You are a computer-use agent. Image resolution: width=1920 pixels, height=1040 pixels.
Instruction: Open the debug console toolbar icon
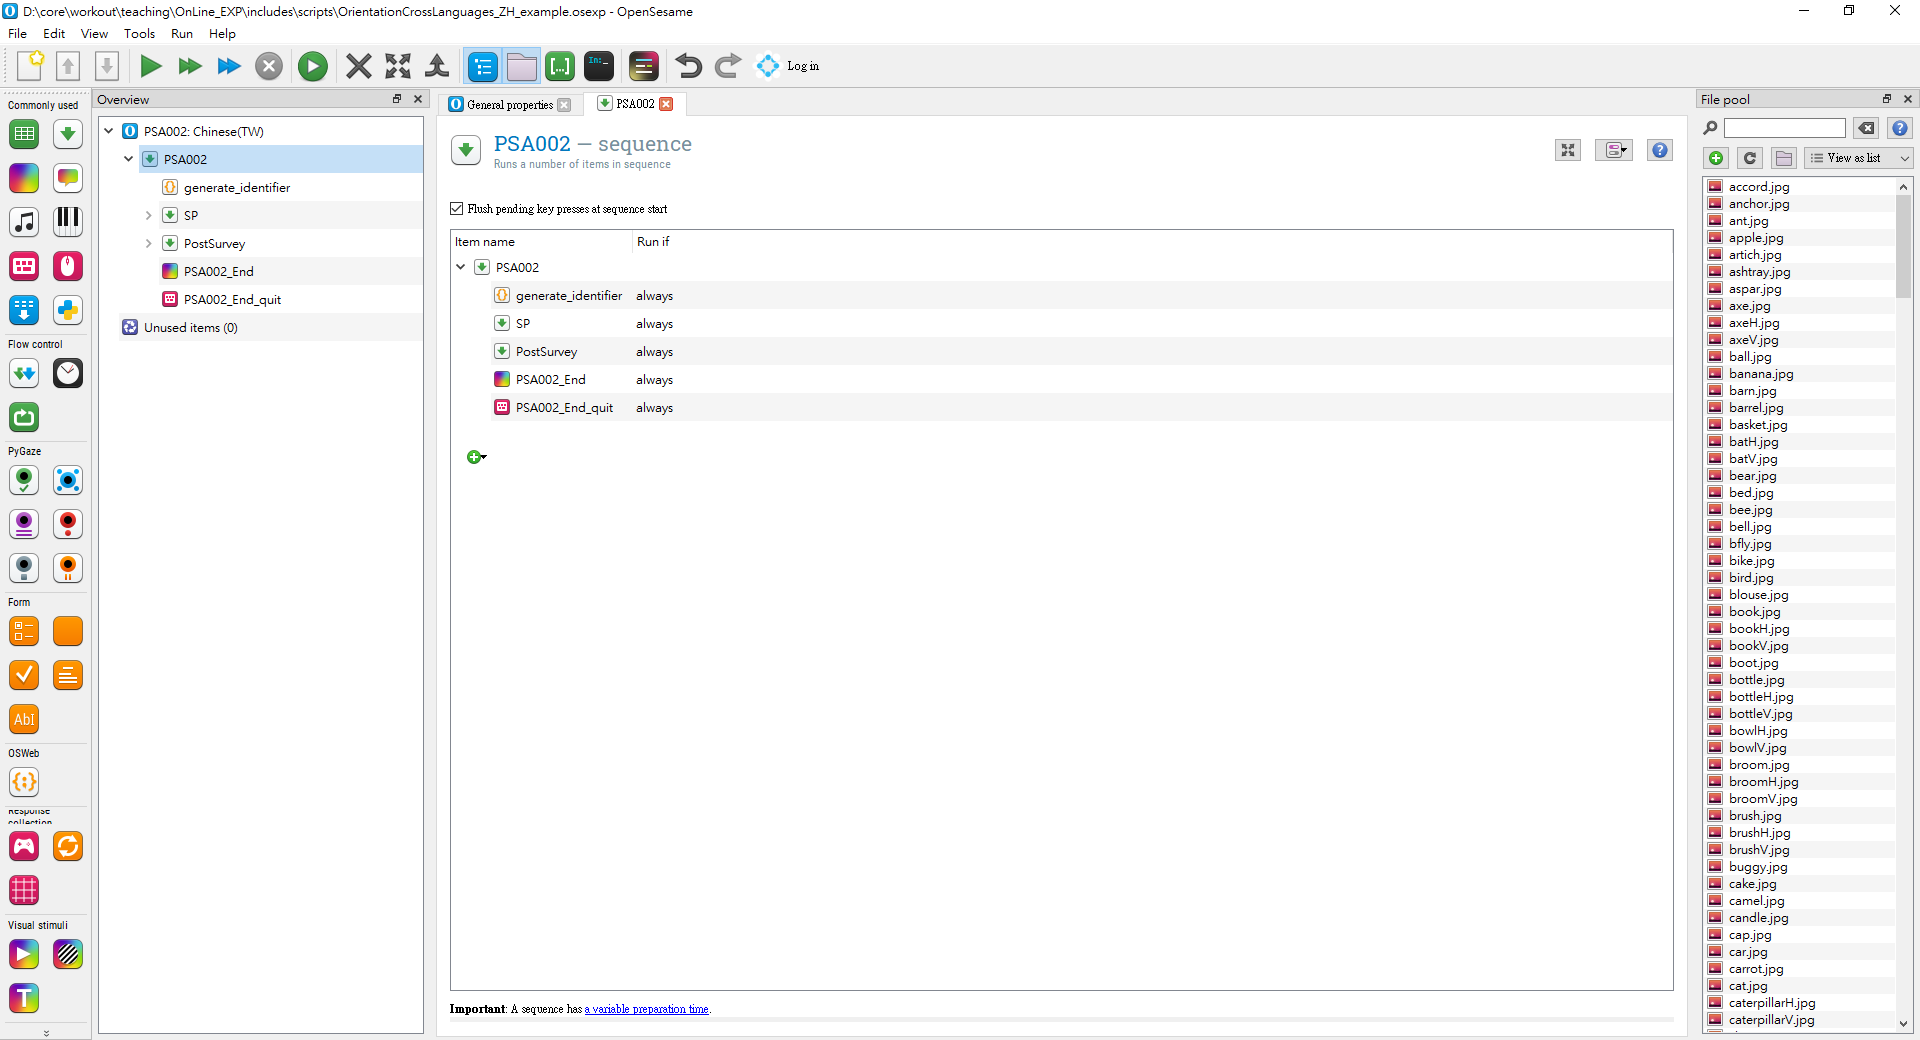pyautogui.click(x=599, y=66)
